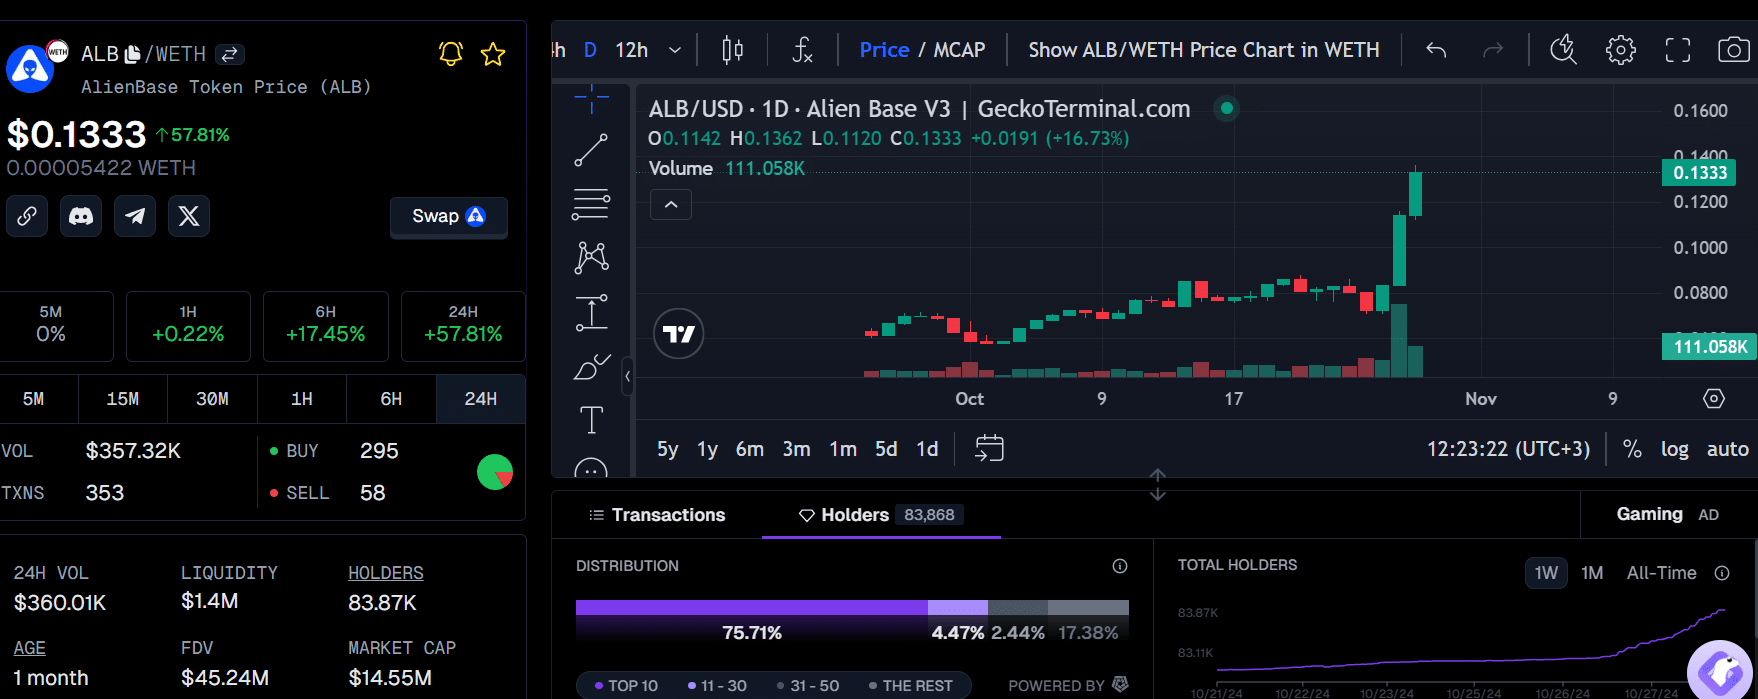The image size is (1758, 699).
Task: Open the emoji icons tool
Action: coord(592,468)
